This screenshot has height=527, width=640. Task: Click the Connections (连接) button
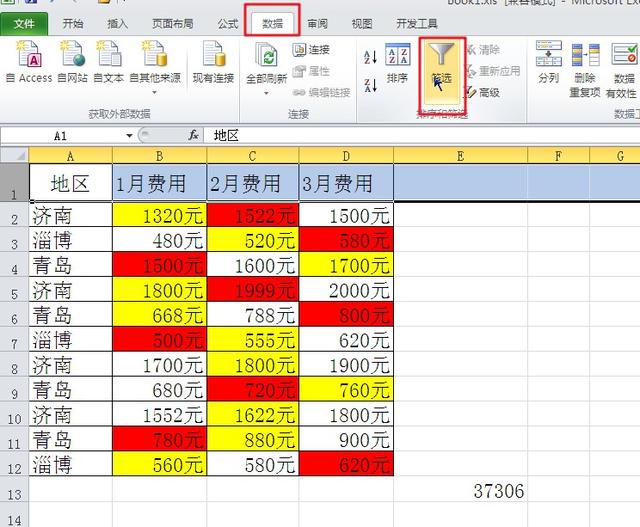click(x=311, y=50)
